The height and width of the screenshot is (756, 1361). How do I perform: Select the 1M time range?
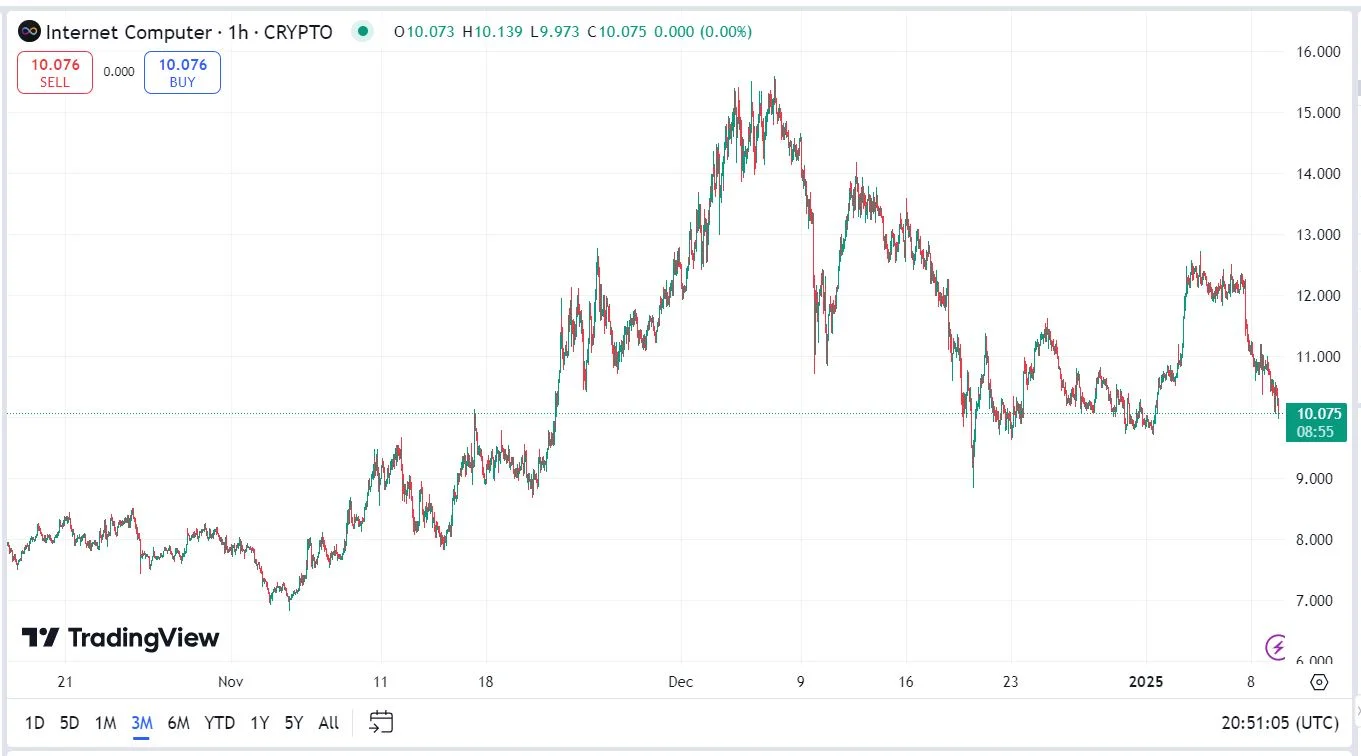pyautogui.click(x=105, y=722)
